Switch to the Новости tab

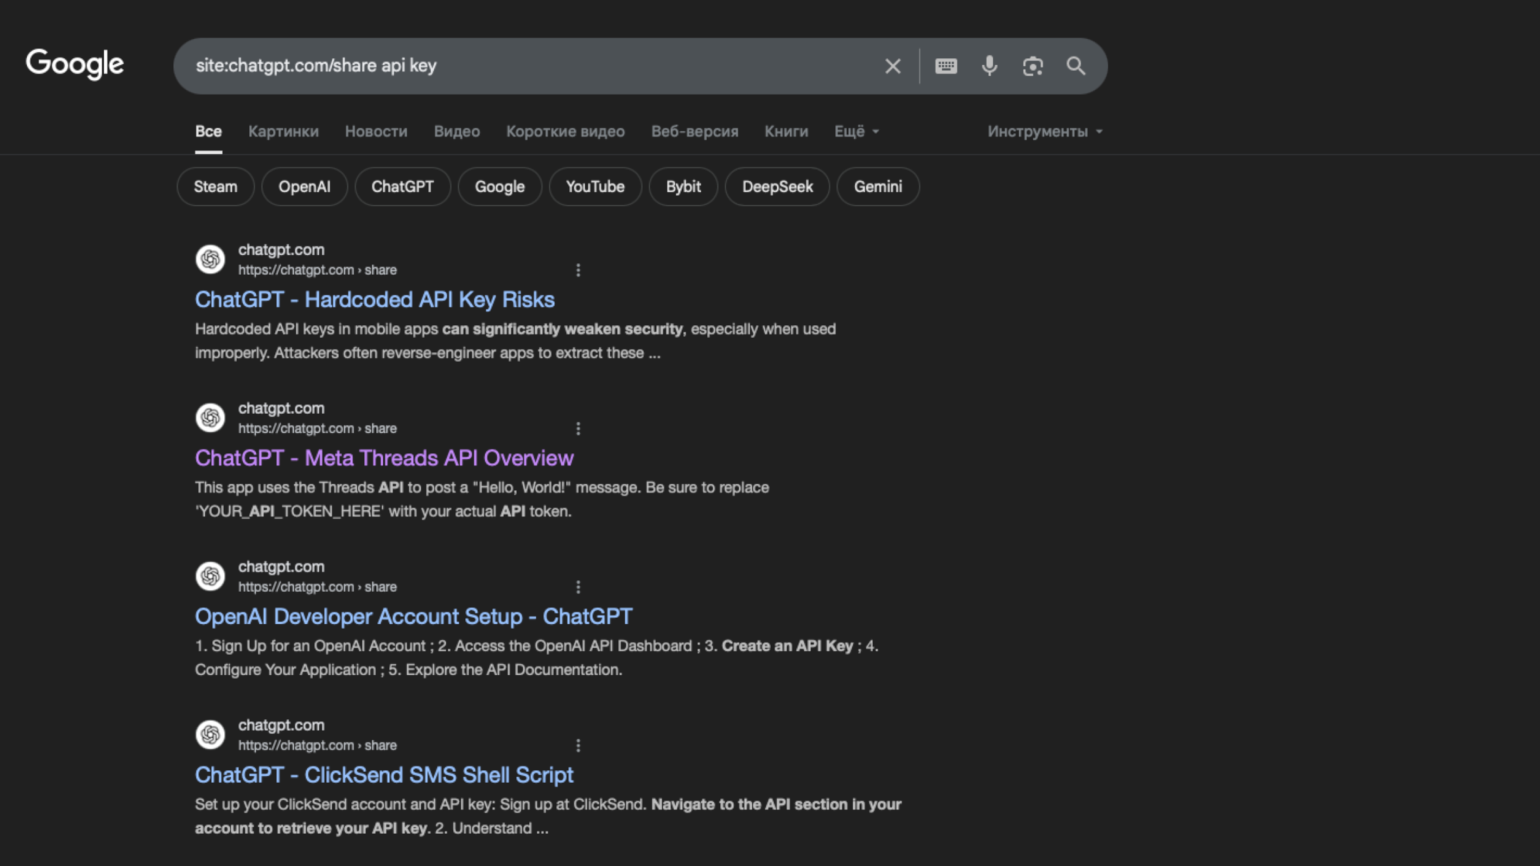coord(376,131)
